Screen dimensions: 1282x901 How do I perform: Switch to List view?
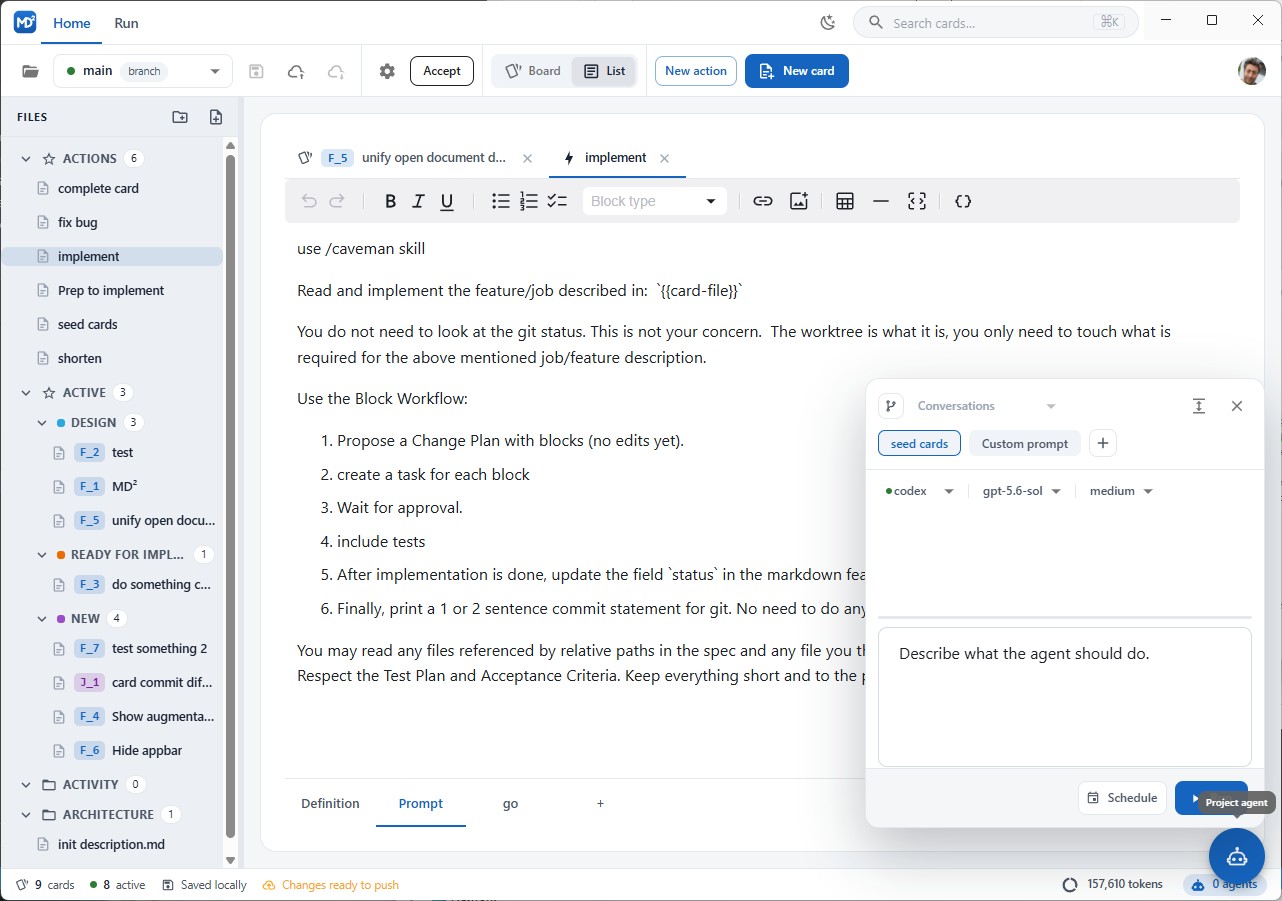pos(604,71)
